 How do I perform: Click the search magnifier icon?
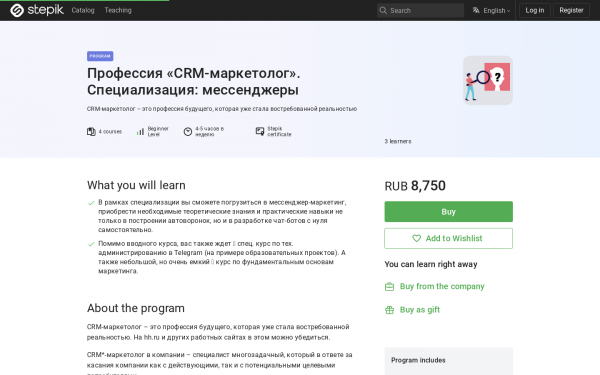coord(383,10)
